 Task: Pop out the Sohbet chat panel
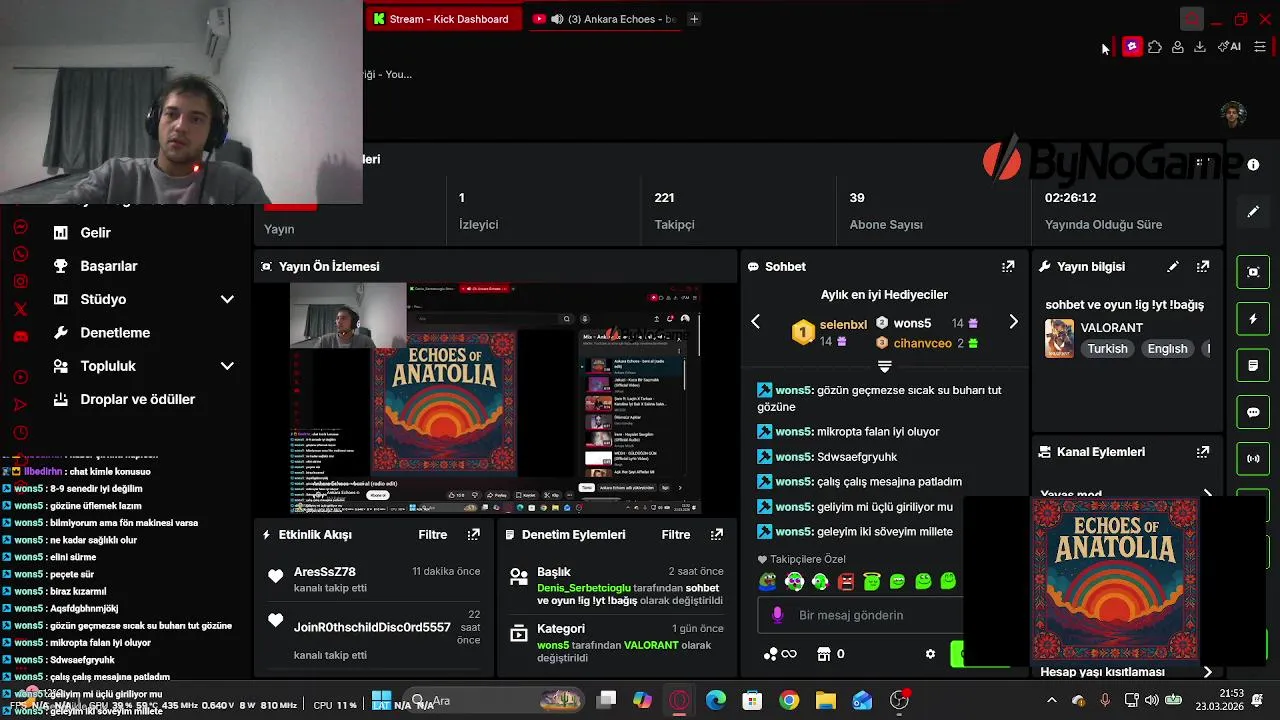[1008, 267]
